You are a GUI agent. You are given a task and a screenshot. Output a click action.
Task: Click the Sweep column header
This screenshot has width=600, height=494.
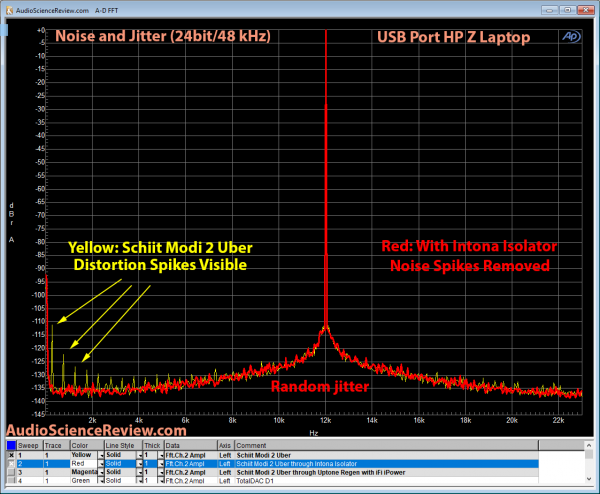pos(30,445)
